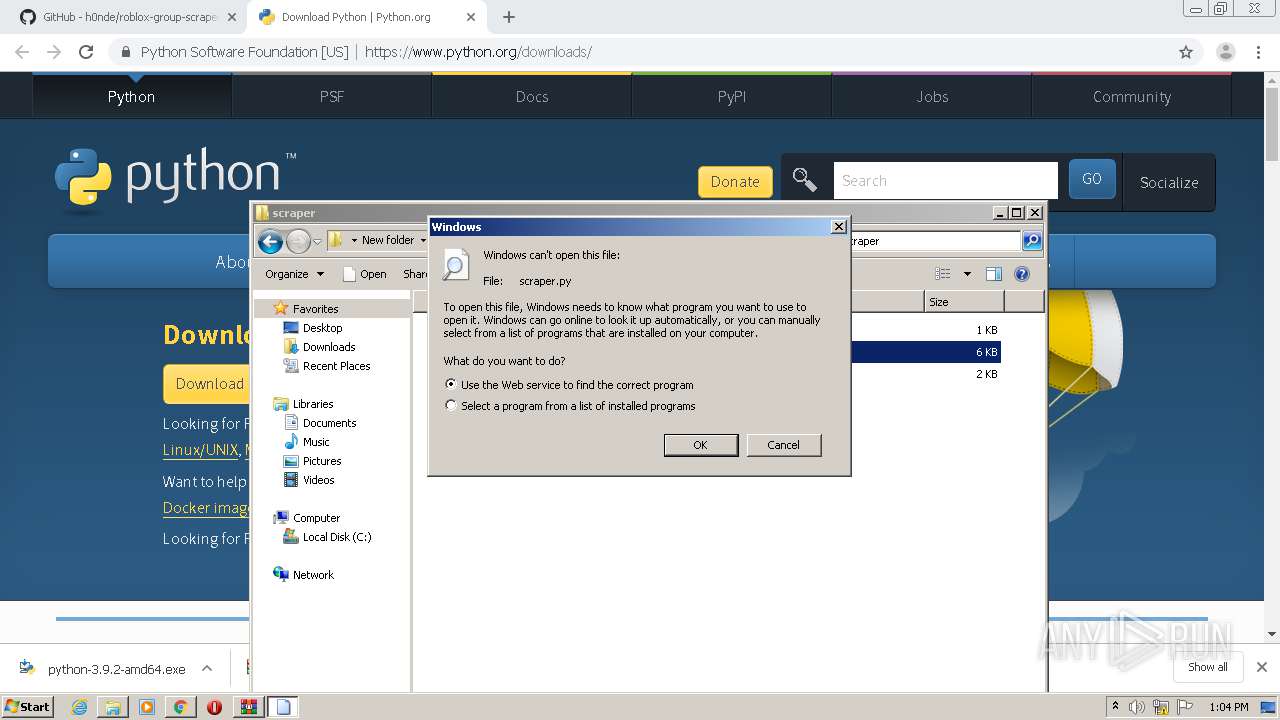Open Community top navigation tab

coord(1132,96)
